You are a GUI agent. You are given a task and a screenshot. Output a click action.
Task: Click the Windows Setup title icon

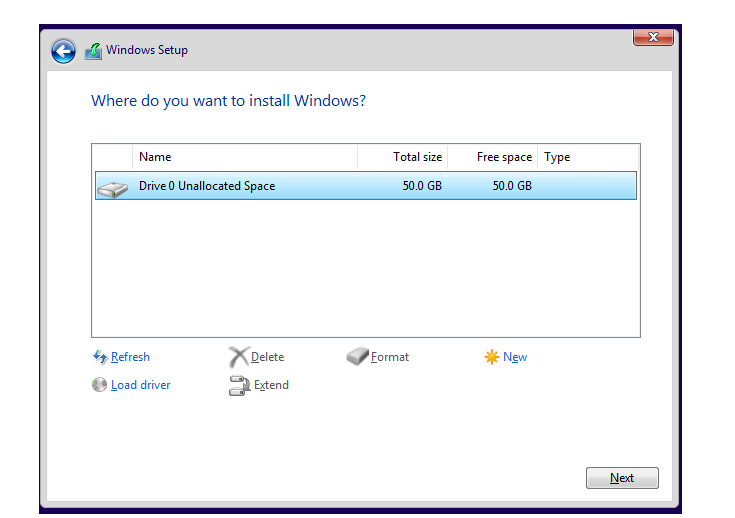(x=93, y=51)
